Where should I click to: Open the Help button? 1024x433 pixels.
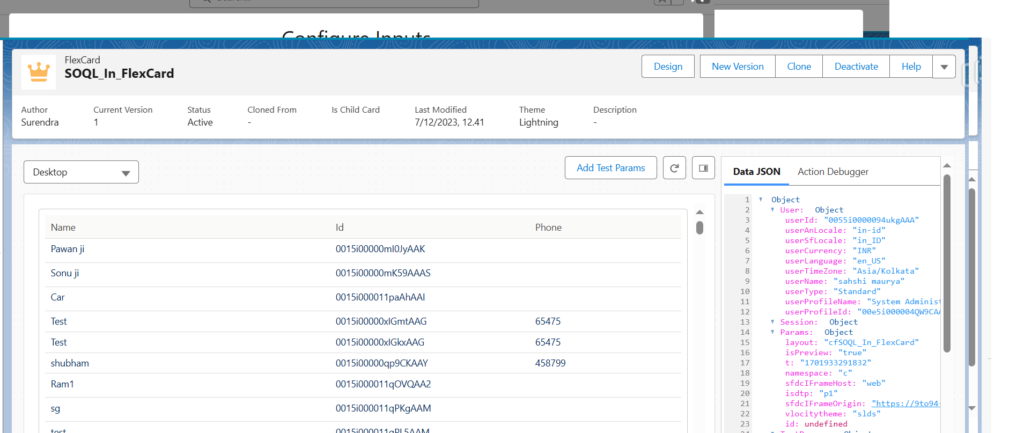tap(911, 67)
